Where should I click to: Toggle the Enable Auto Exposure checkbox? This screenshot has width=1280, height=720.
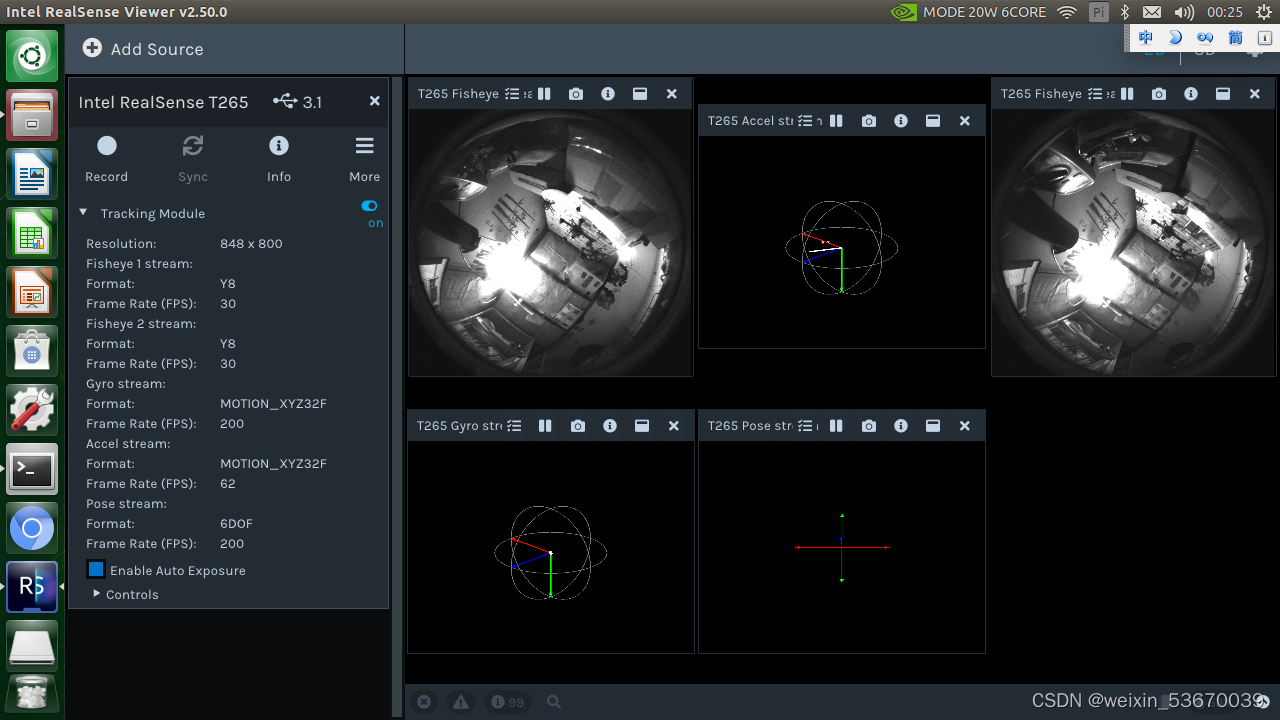(96, 570)
